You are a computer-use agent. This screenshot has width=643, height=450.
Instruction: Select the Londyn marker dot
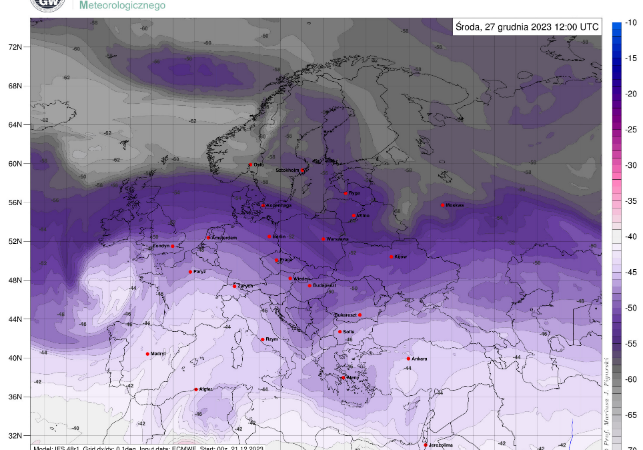172,246
